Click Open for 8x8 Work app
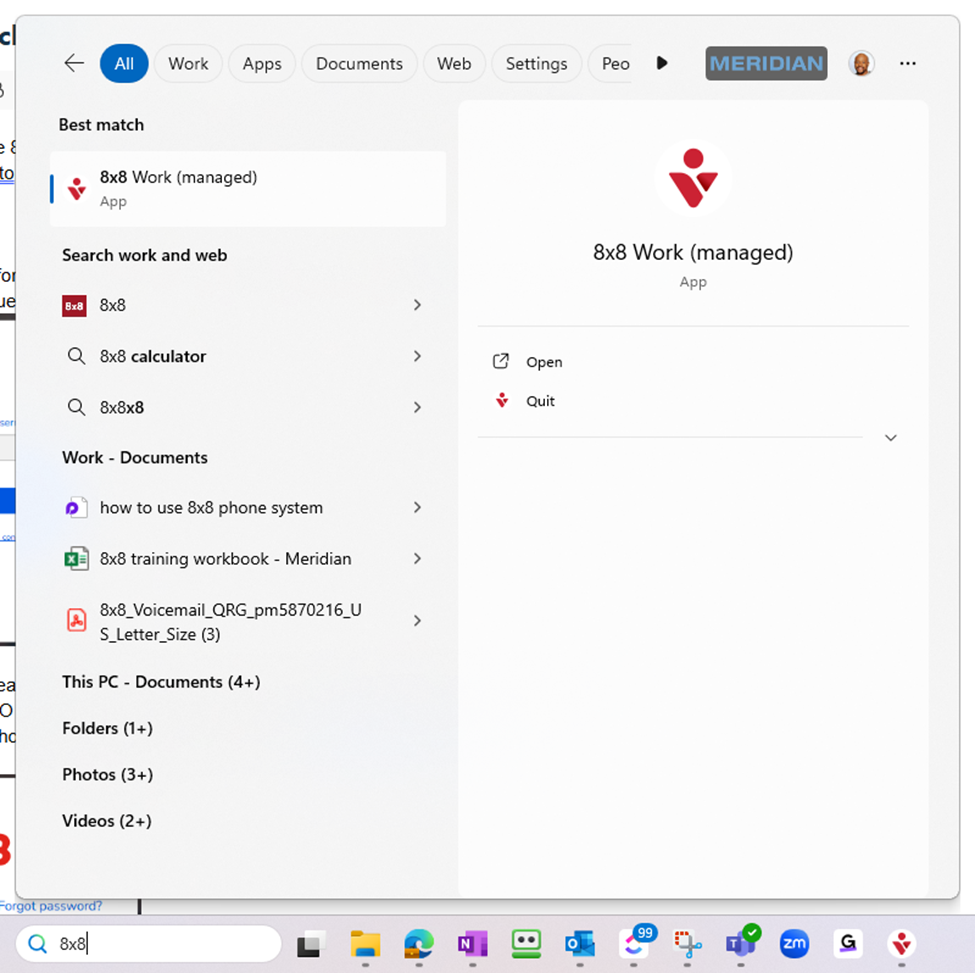Screen dimensions: 975x973 pos(544,362)
